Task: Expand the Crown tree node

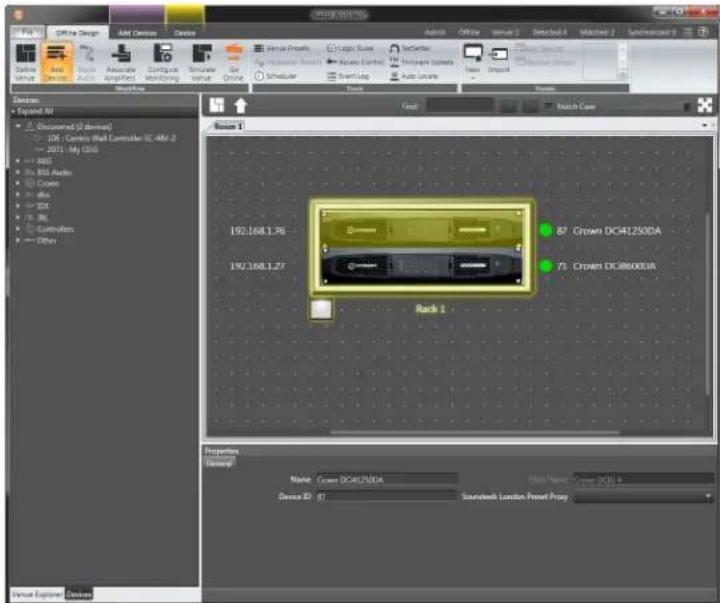Action: coord(18,183)
